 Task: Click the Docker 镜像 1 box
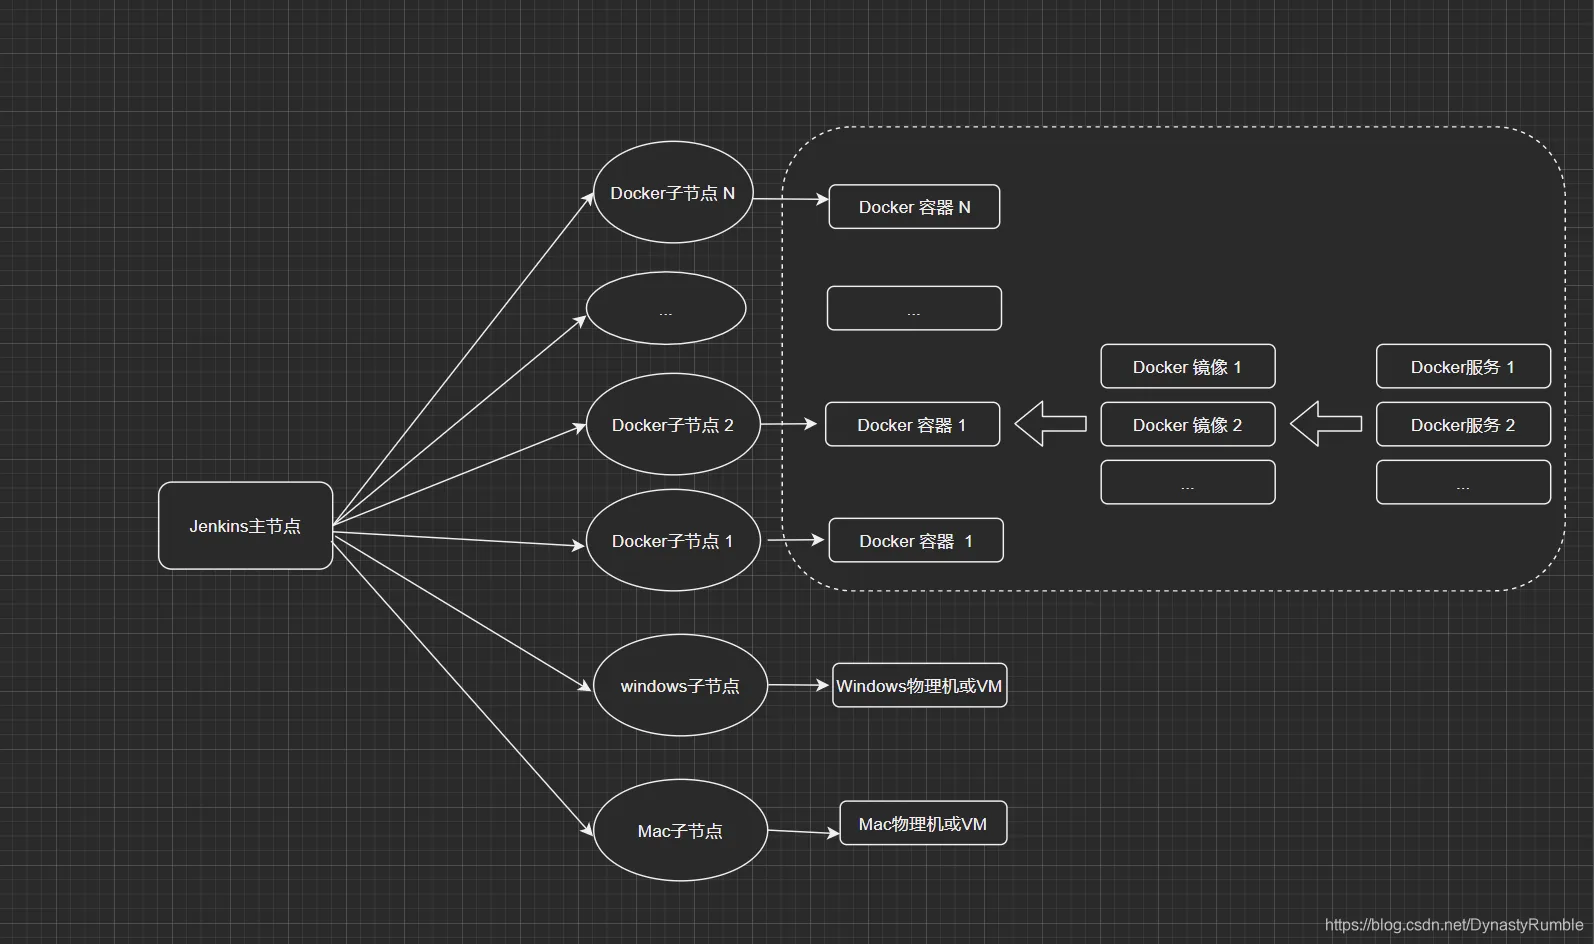click(x=1188, y=367)
